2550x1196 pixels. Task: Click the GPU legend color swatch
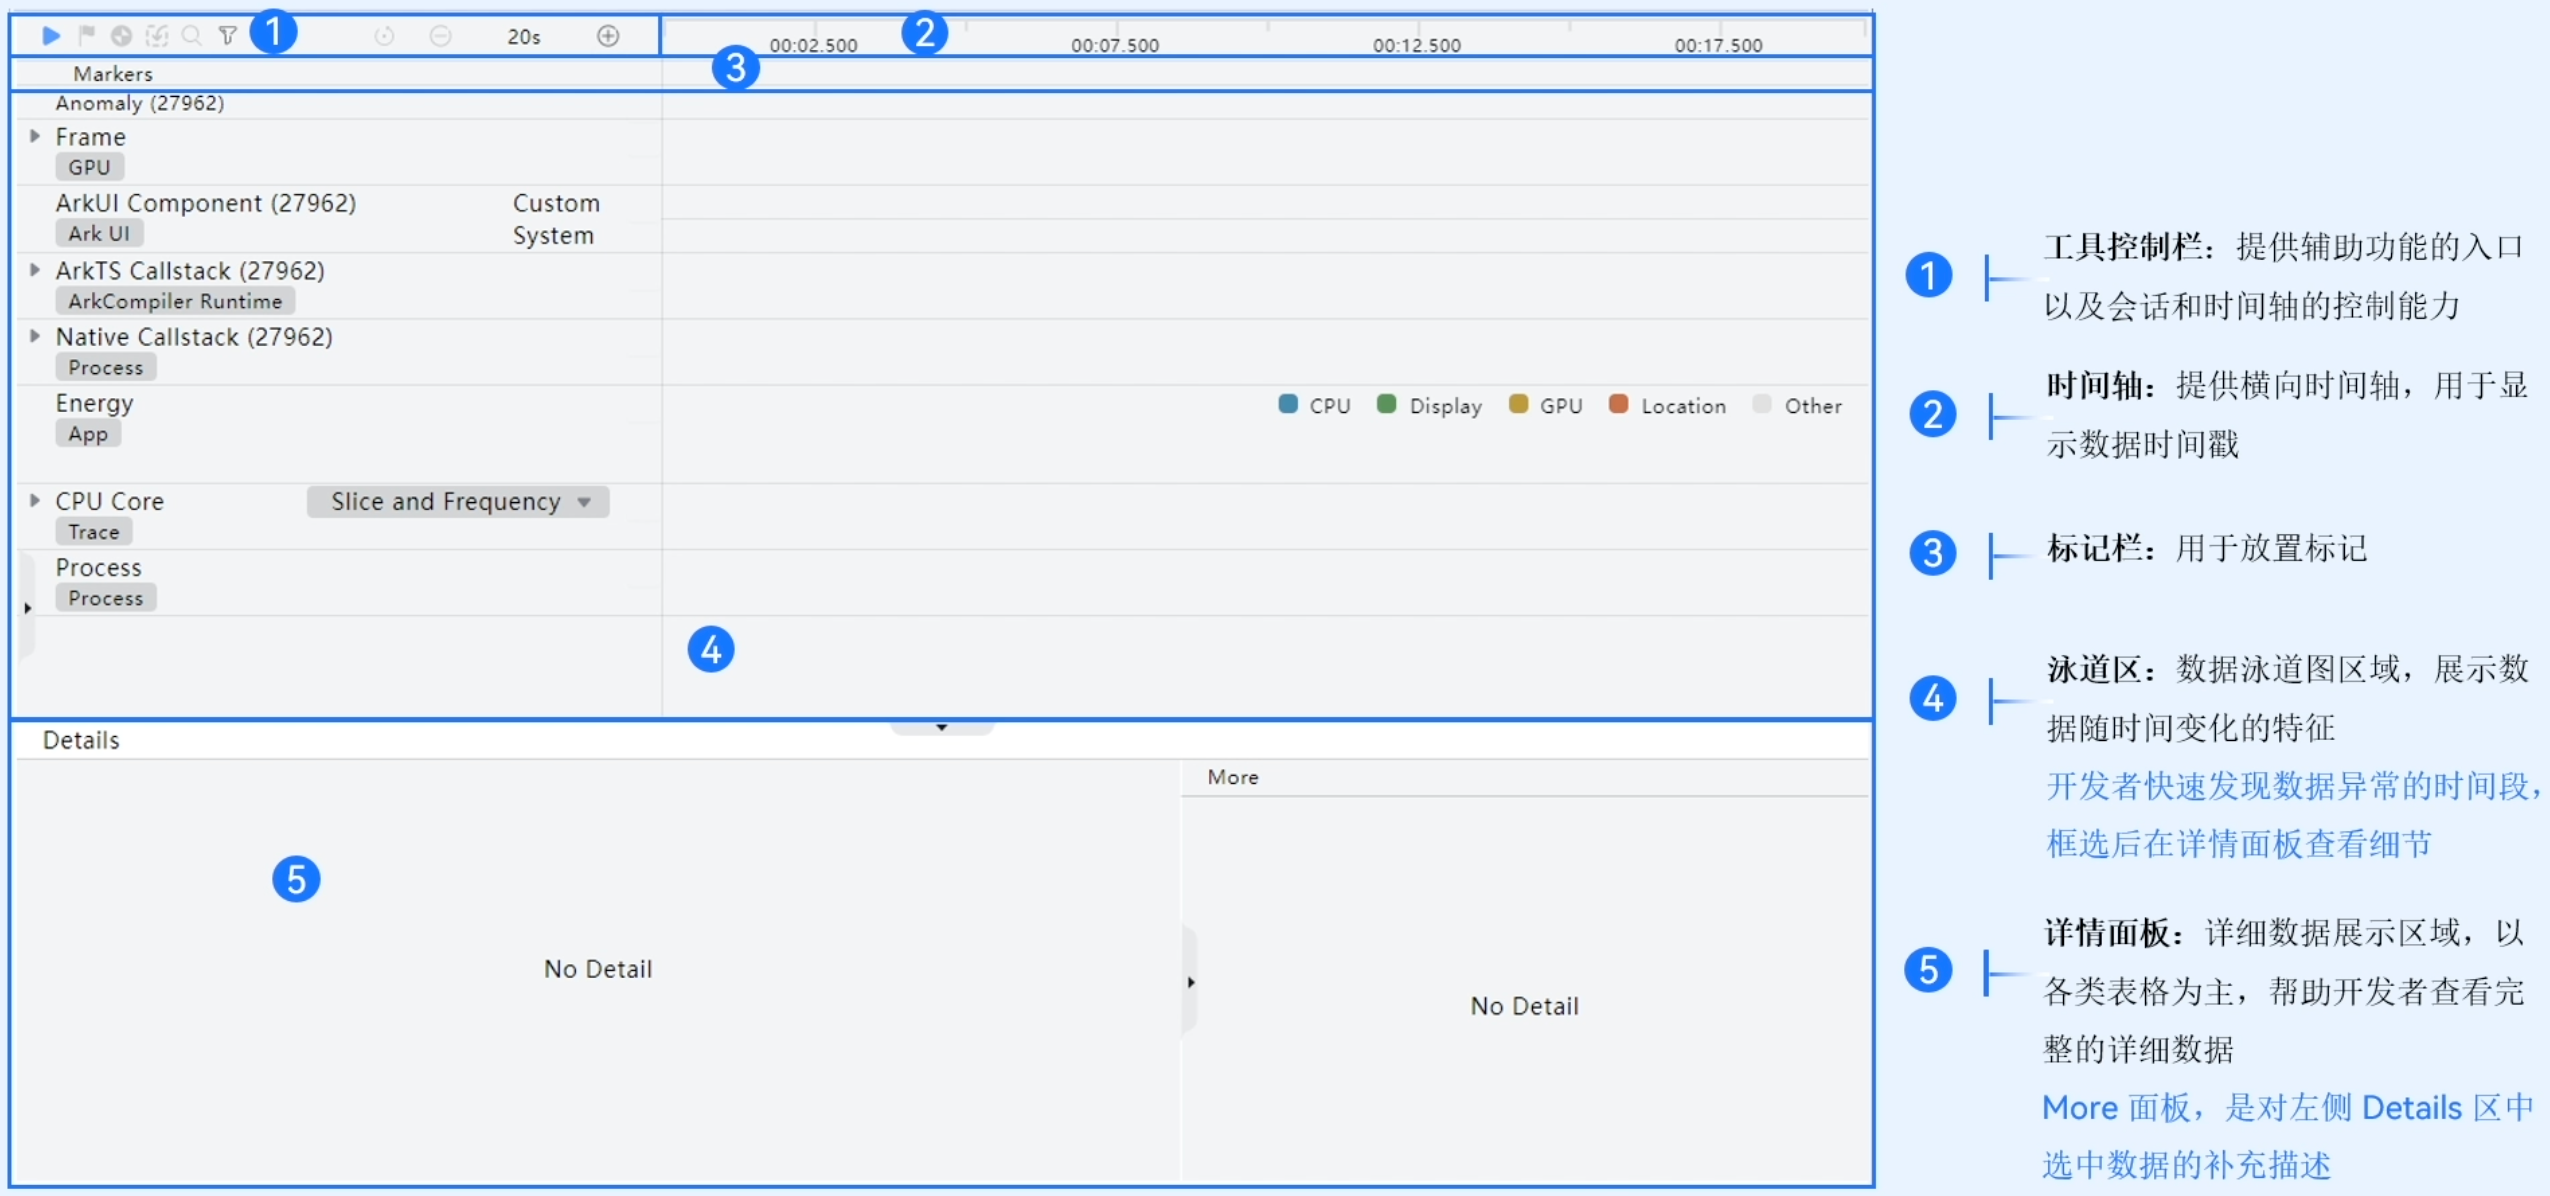pos(1518,404)
